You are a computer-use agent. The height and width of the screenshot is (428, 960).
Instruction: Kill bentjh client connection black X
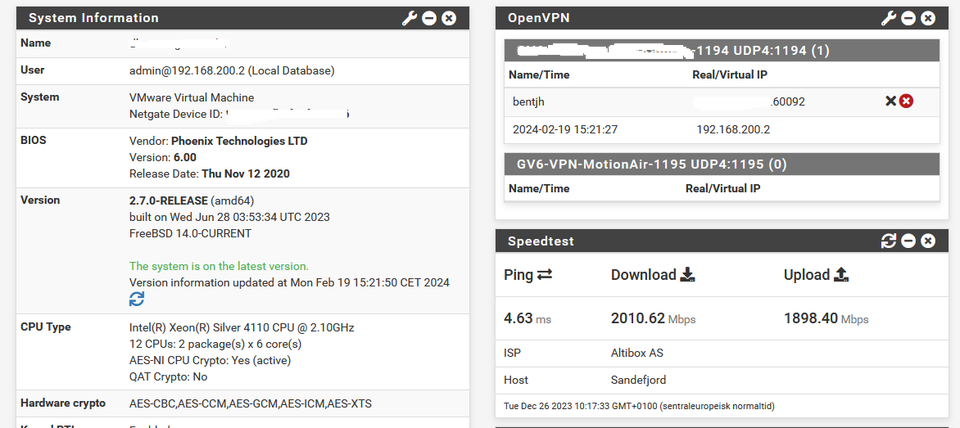pos(891,101)
